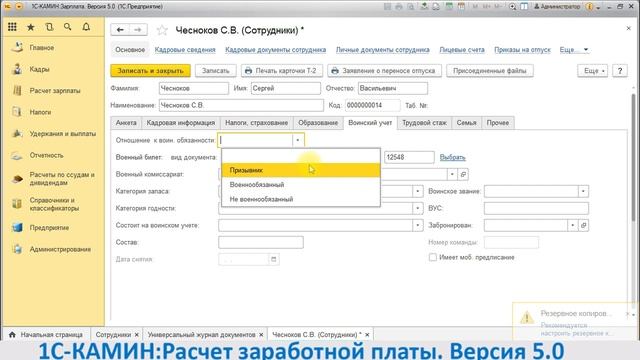Click the Записать и закрыть button

151,71
